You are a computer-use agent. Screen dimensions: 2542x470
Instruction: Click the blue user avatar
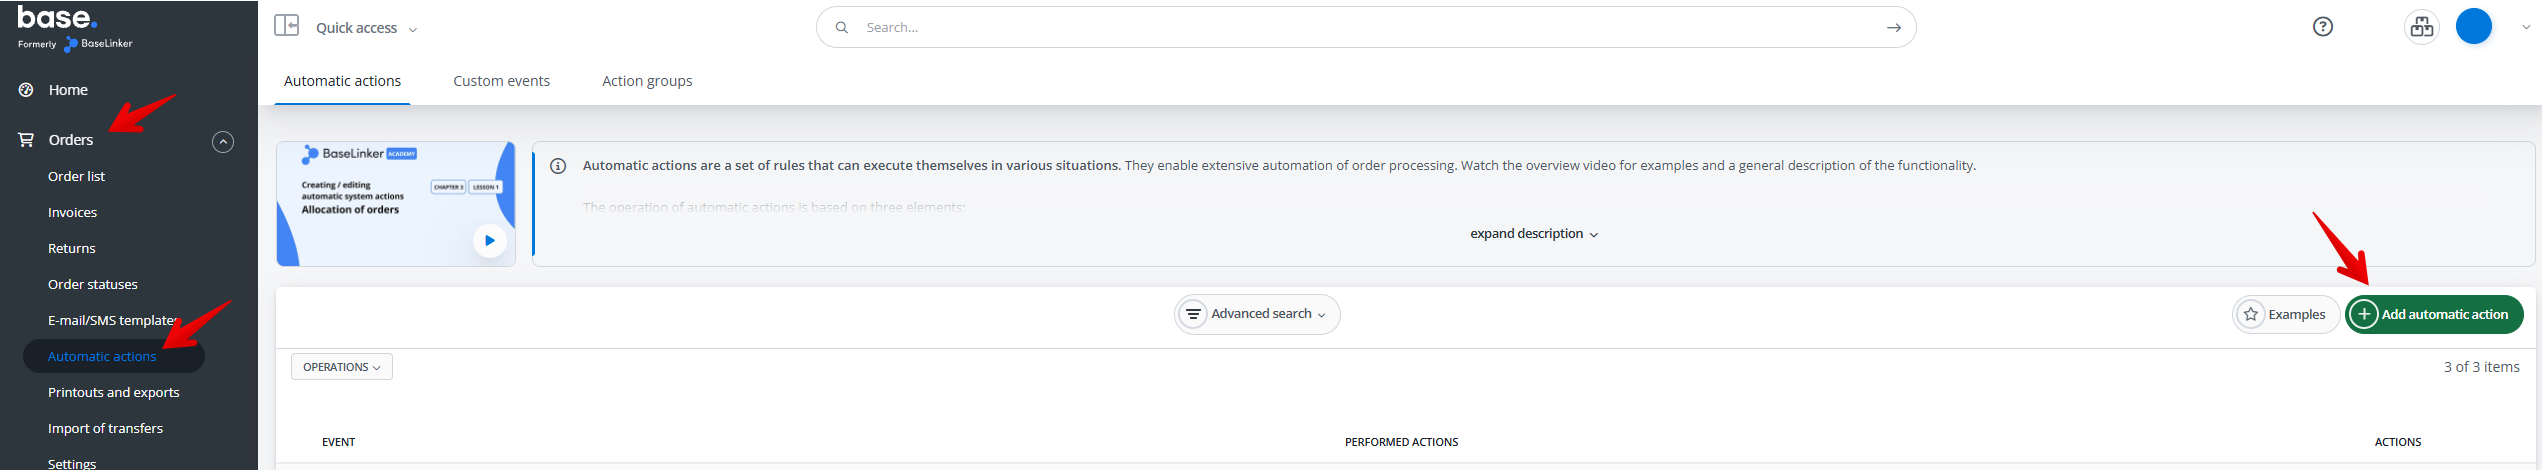[2473, 27]
